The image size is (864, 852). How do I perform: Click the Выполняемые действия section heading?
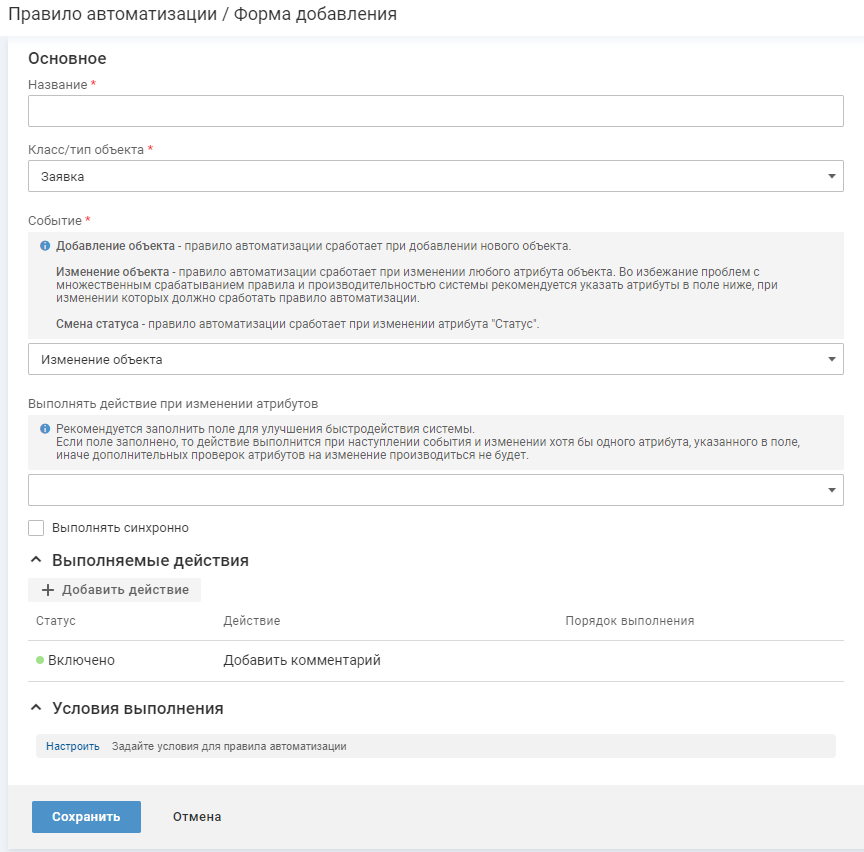pyautogui.click(x=150, y=560)
